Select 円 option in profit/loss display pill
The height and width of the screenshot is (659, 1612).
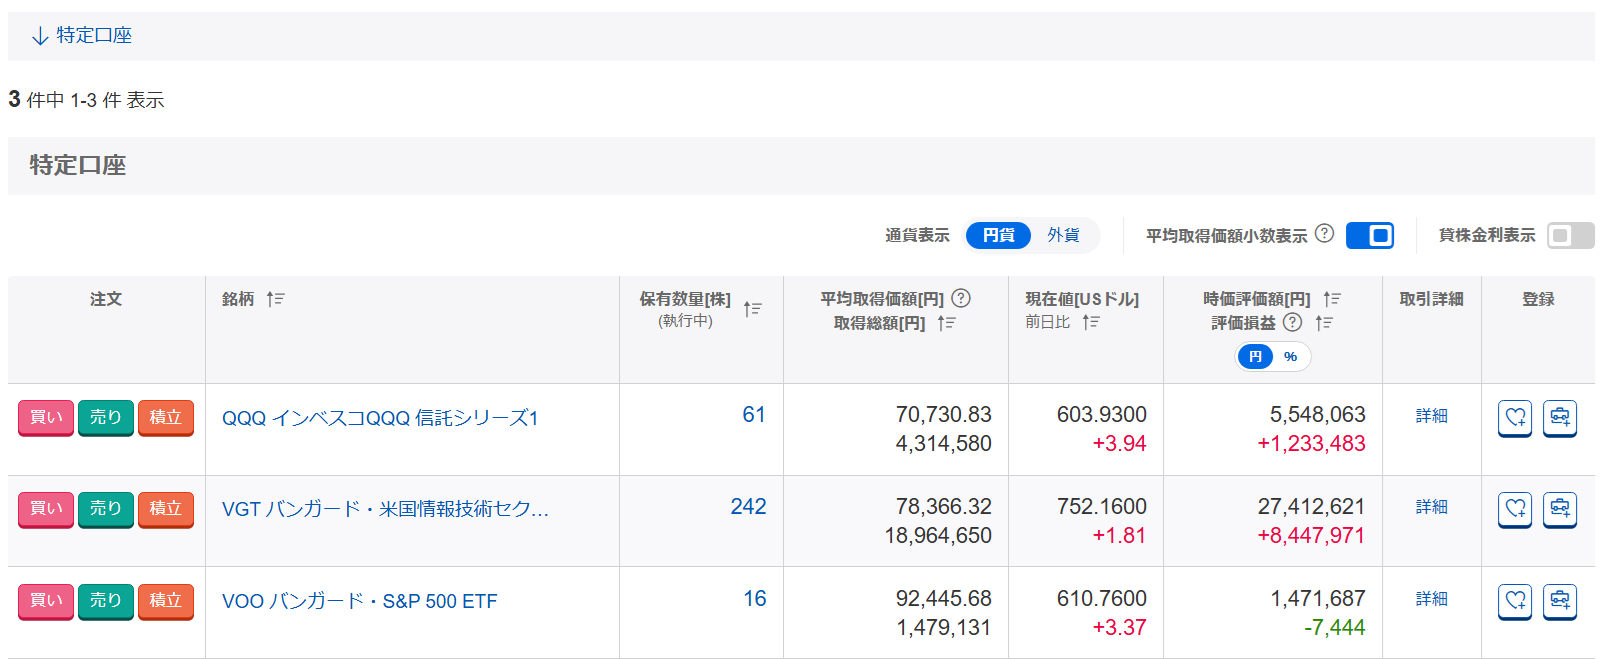tap(1255, 357)
